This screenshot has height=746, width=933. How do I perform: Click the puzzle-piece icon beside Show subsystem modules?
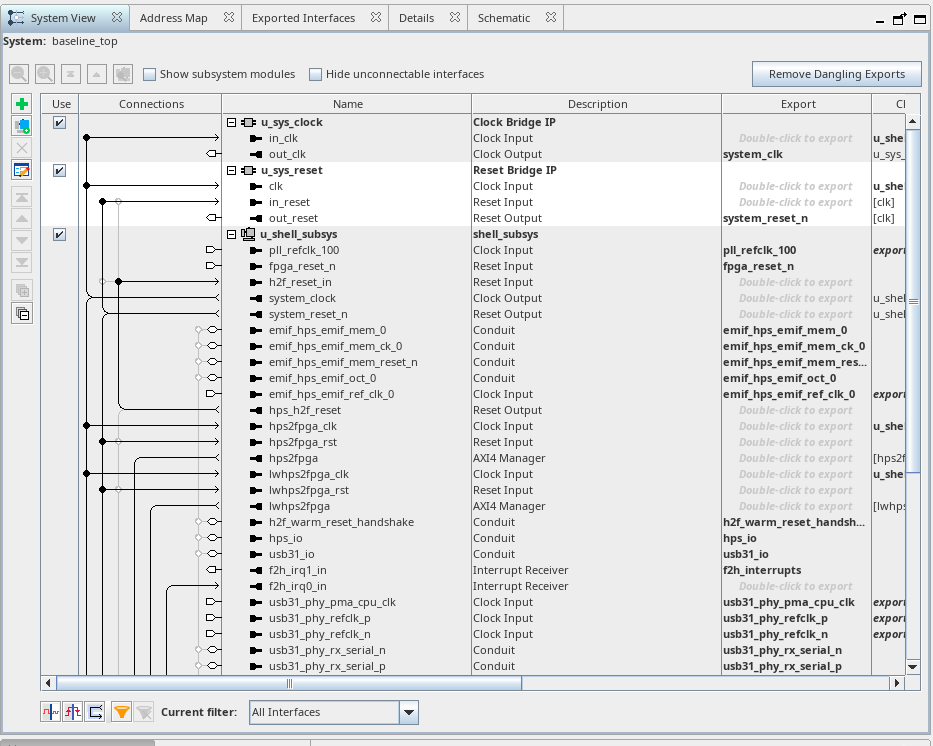pyautogui.click(x=123, y=74)
